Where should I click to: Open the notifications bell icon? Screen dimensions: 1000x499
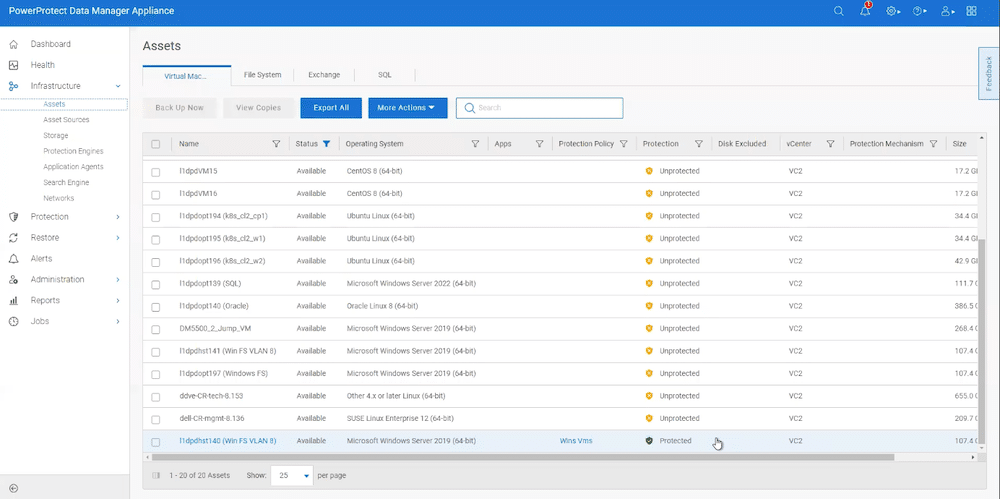click(x=865, y=10)
